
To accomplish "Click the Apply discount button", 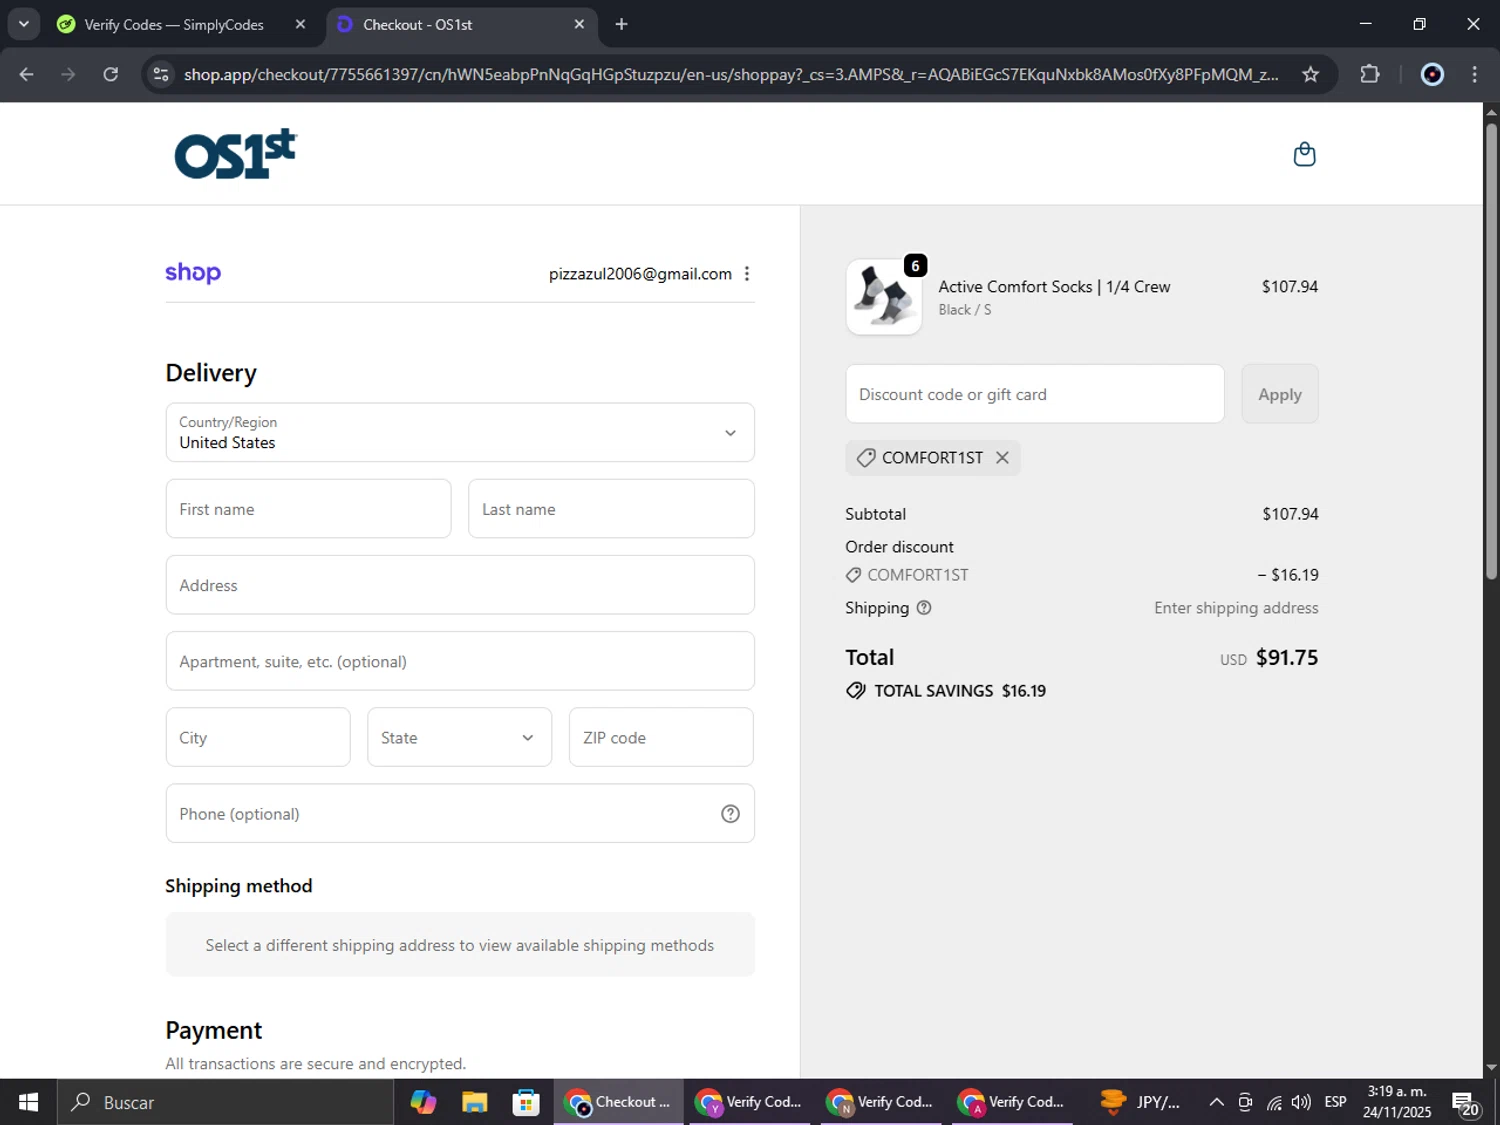I will 1280,394.
